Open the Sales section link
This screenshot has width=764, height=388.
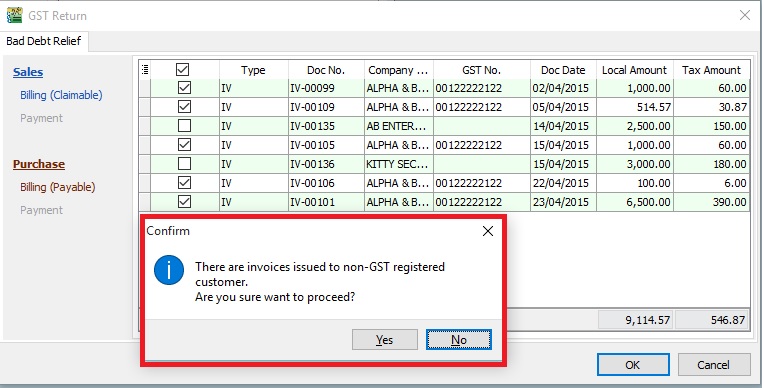click(28, 72)
